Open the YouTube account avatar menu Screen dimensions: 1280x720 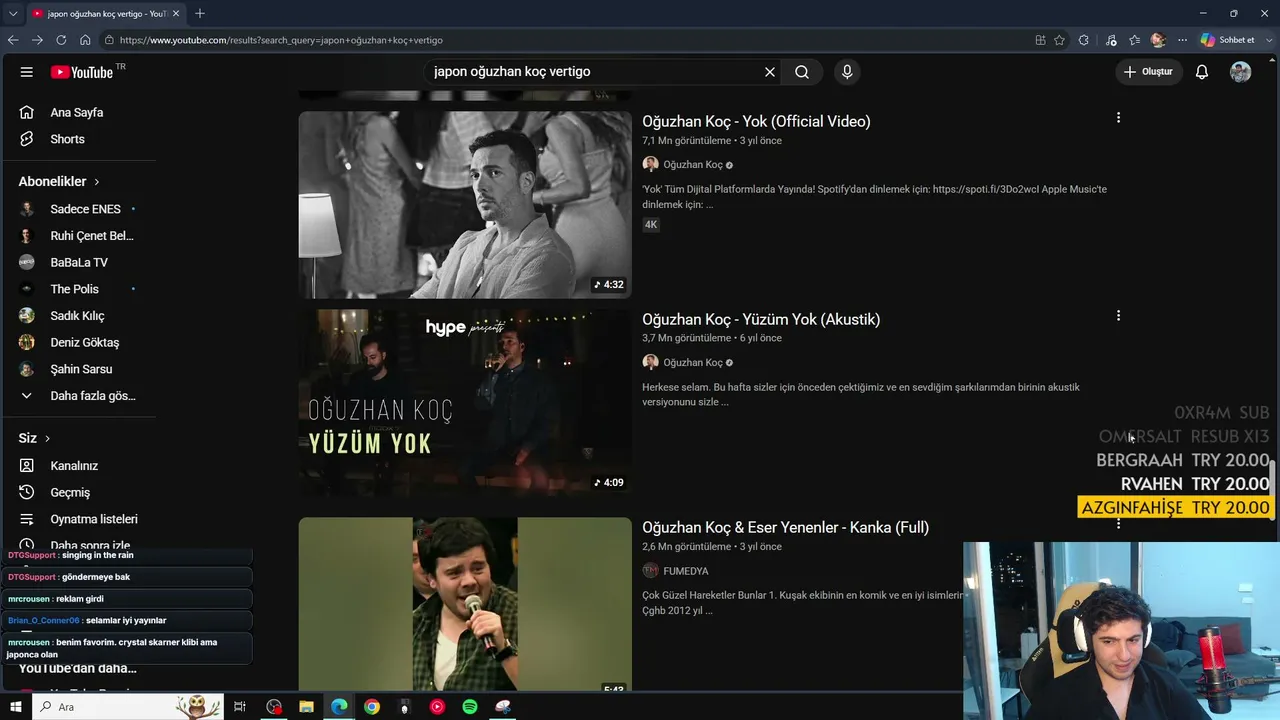point(1241,72)
